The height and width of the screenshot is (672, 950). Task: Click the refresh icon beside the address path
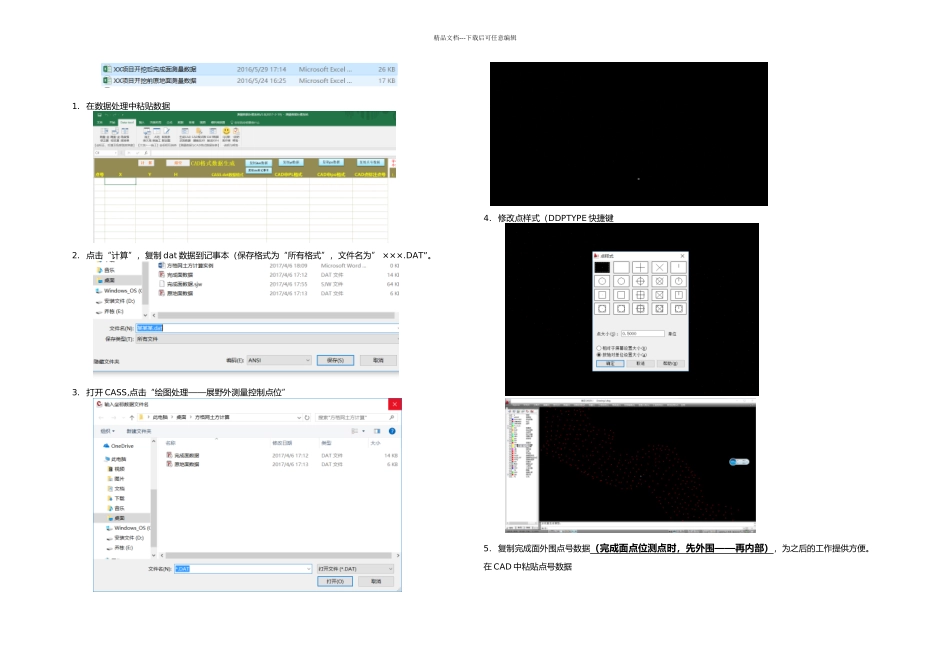point(307,418)
